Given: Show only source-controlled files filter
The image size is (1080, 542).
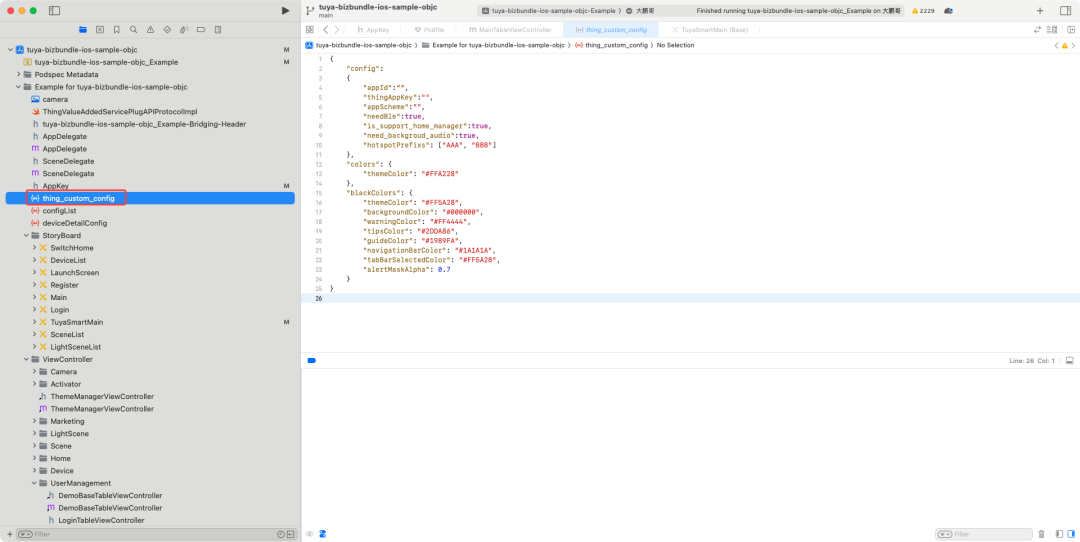Looking at the screenshot, I should click(291, 534).
